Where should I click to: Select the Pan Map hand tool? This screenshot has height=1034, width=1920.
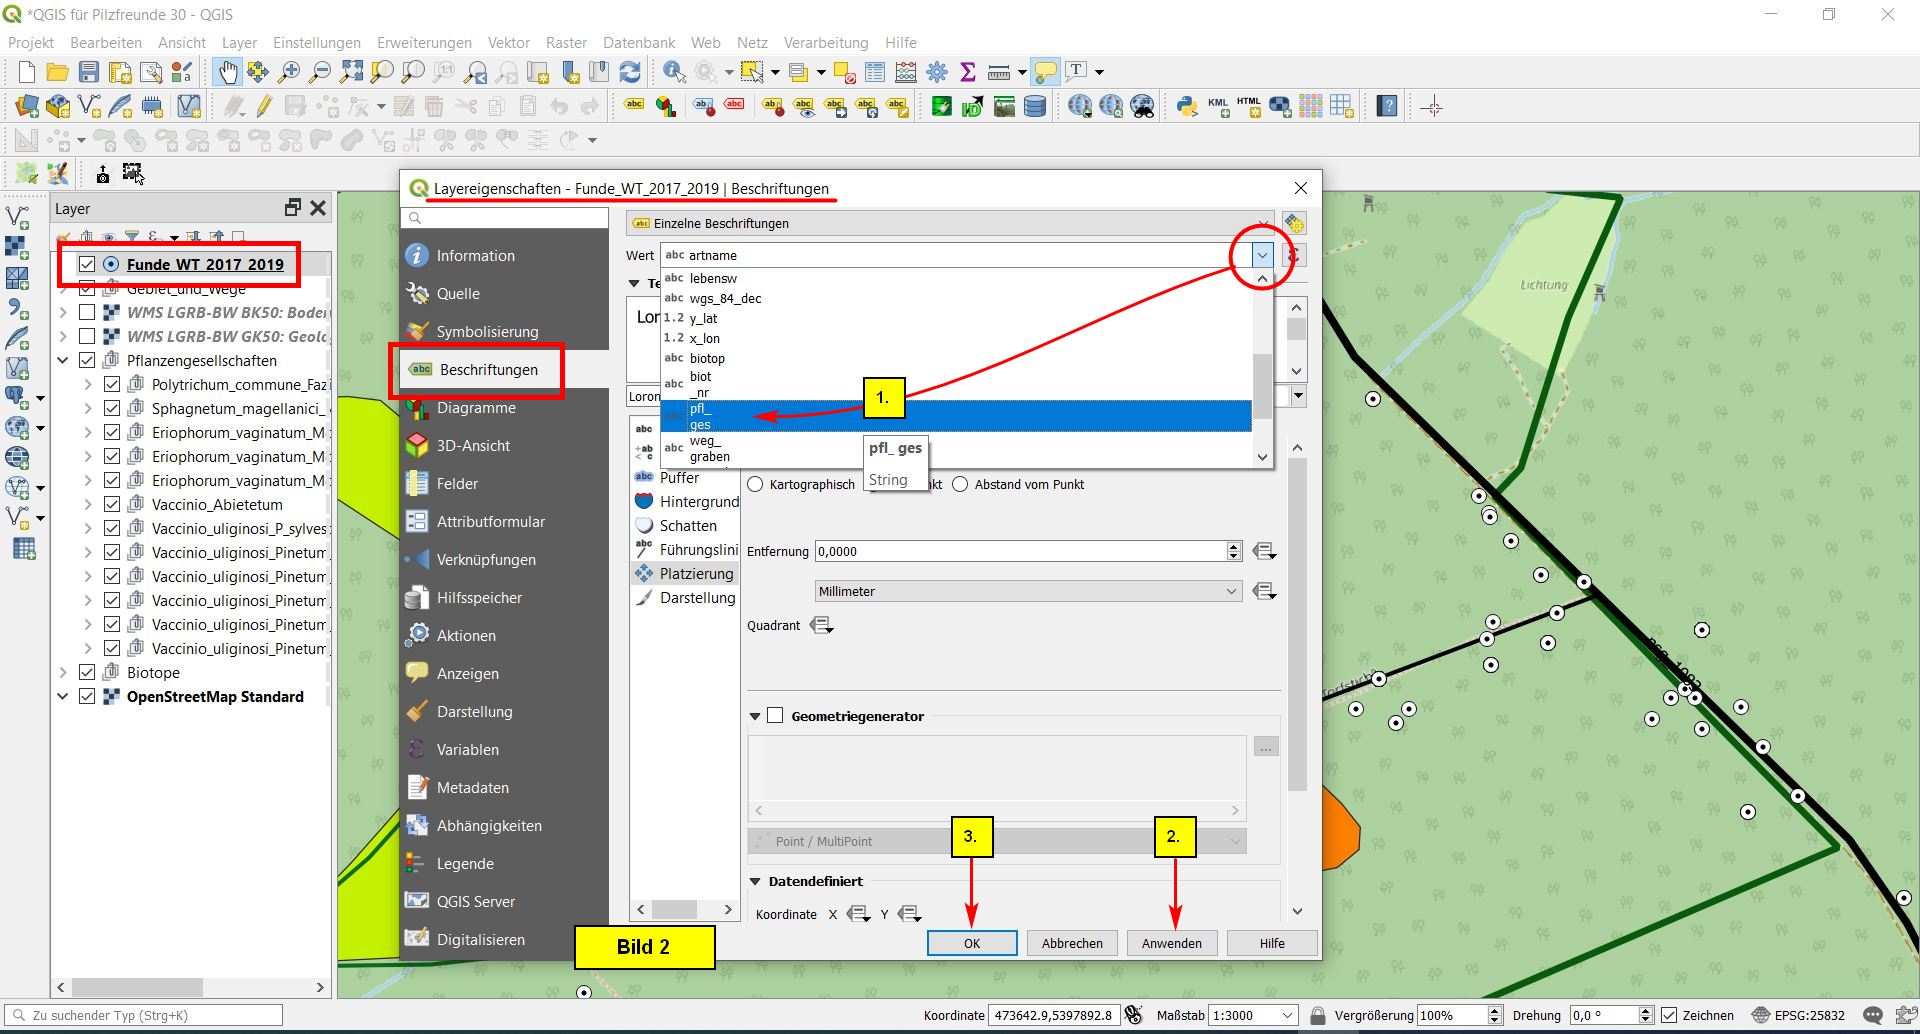[228, 72]
